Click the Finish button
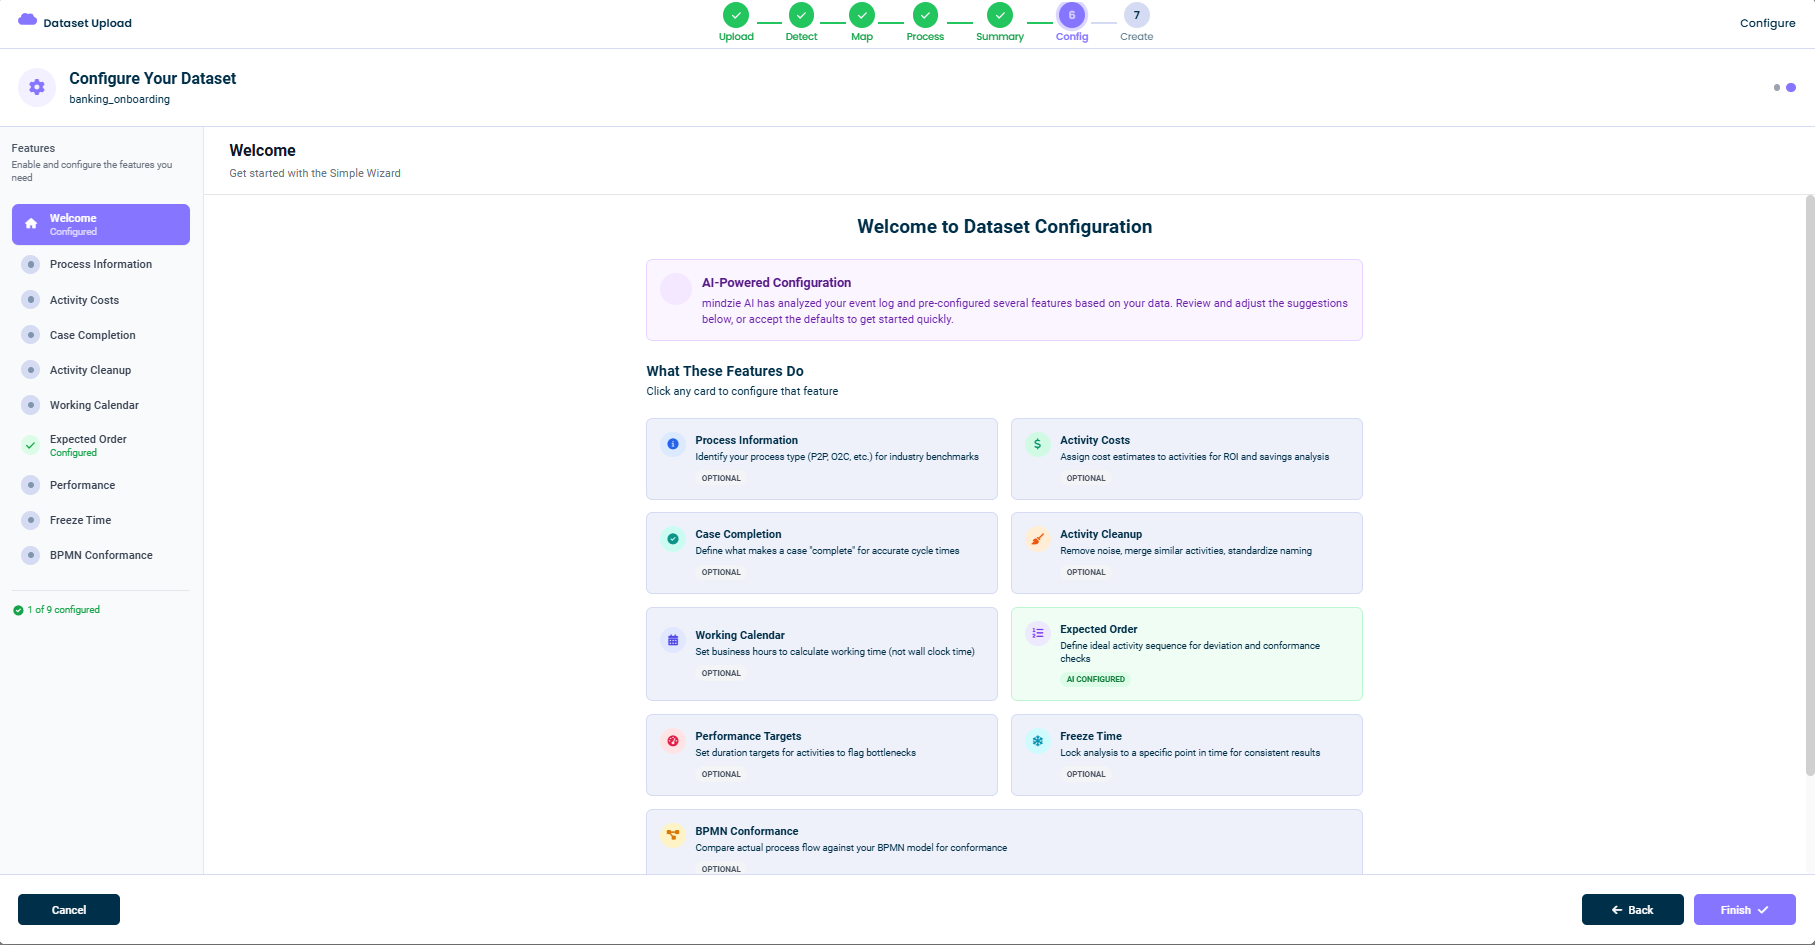 [x=1744, y=909]
